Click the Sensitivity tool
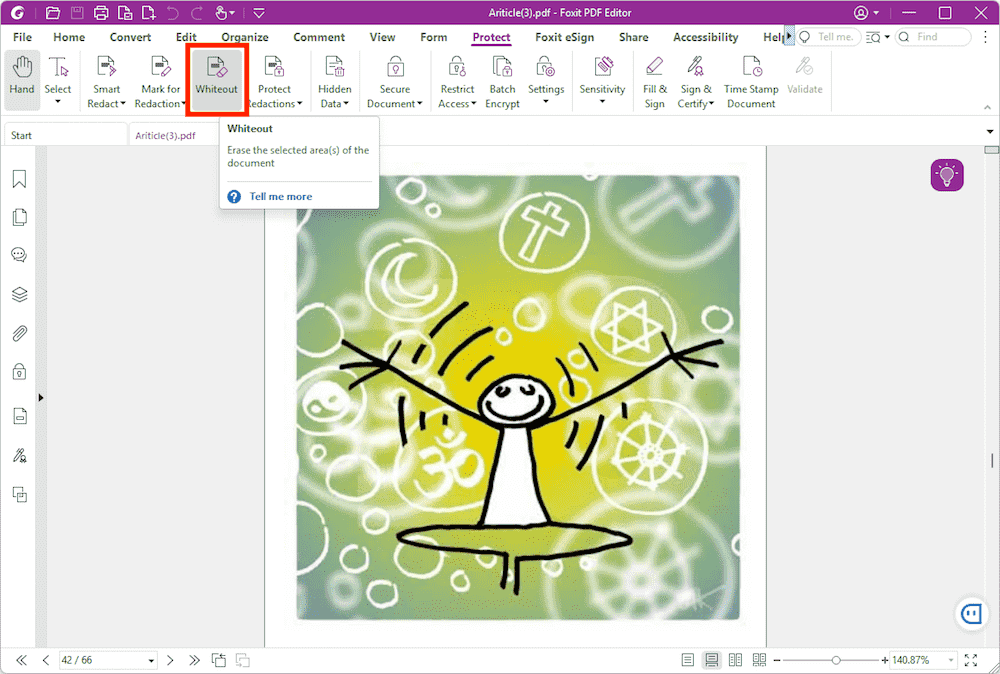 (601, 75)
